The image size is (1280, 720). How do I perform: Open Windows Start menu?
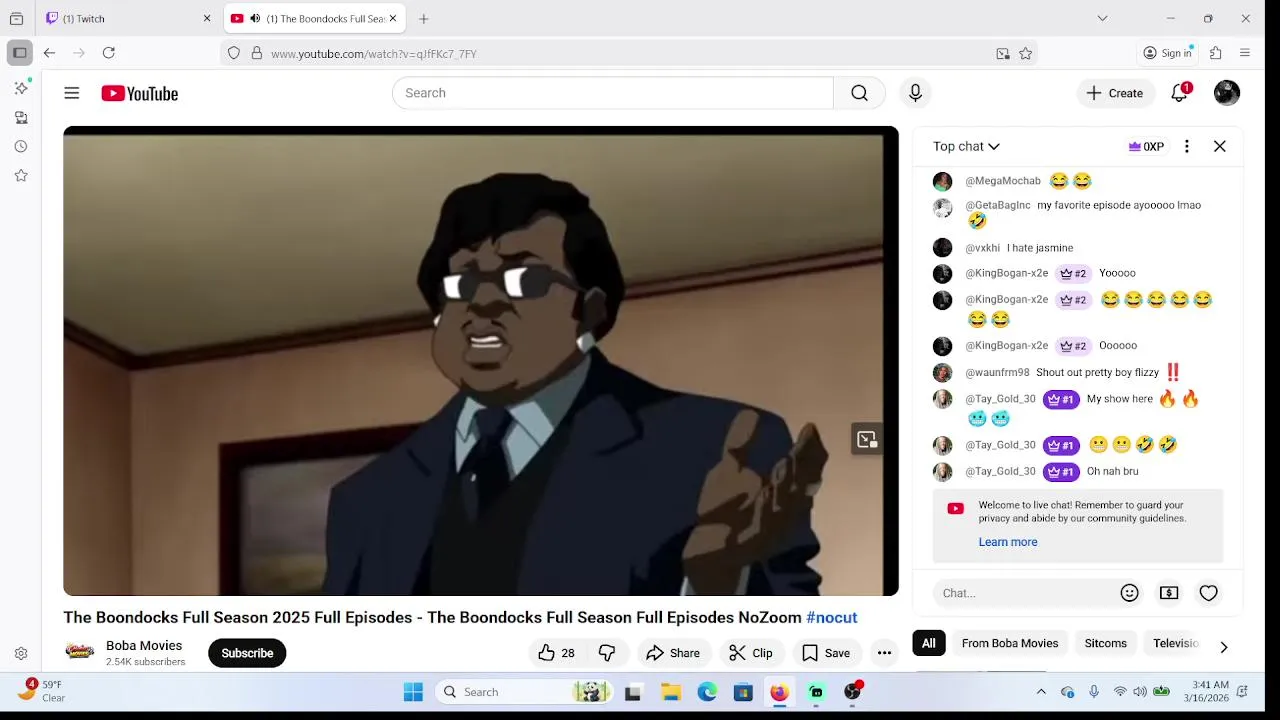[x=413, y=692]
